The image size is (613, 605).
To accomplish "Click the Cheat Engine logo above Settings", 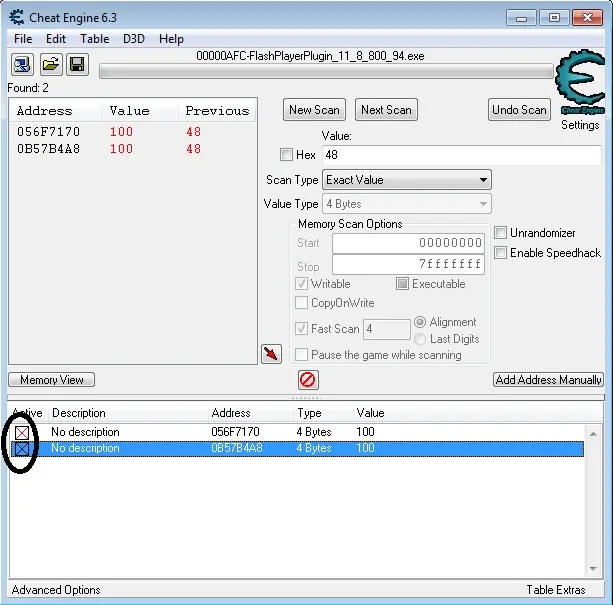I will tap(580, 82).
